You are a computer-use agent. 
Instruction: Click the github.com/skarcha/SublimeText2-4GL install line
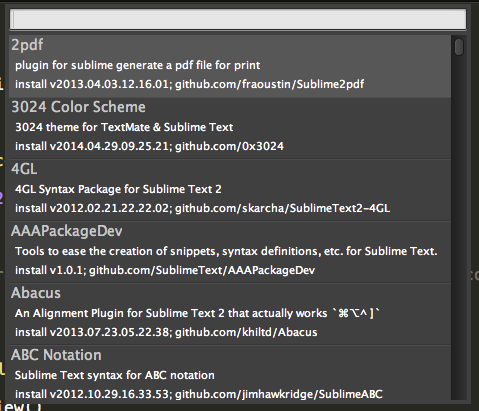[202, 208]
